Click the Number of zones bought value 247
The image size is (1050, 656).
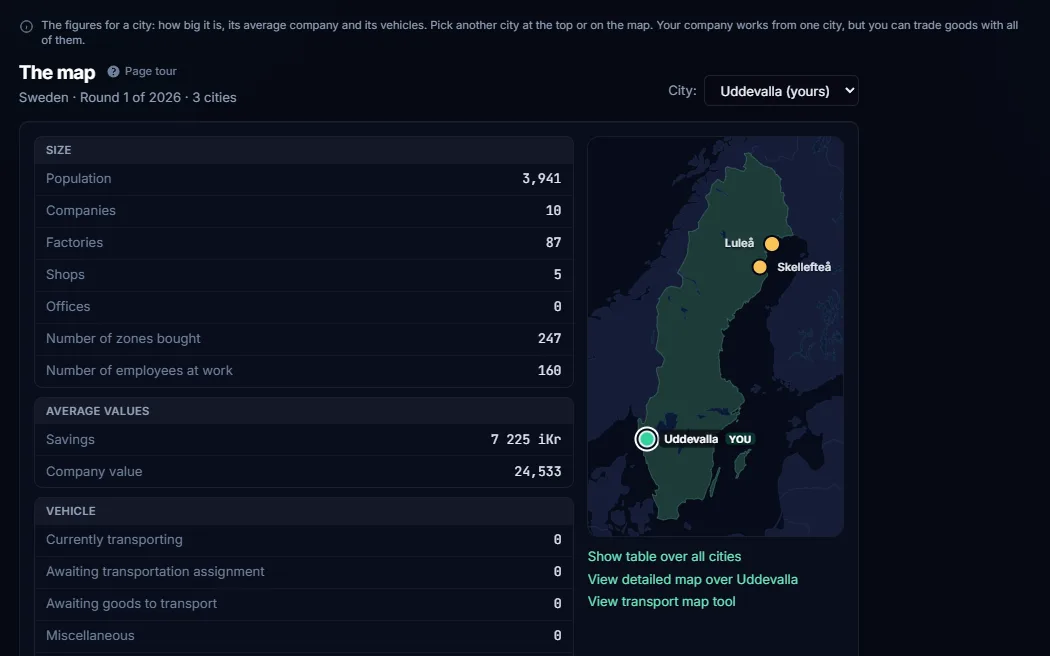tap(549, 339)
